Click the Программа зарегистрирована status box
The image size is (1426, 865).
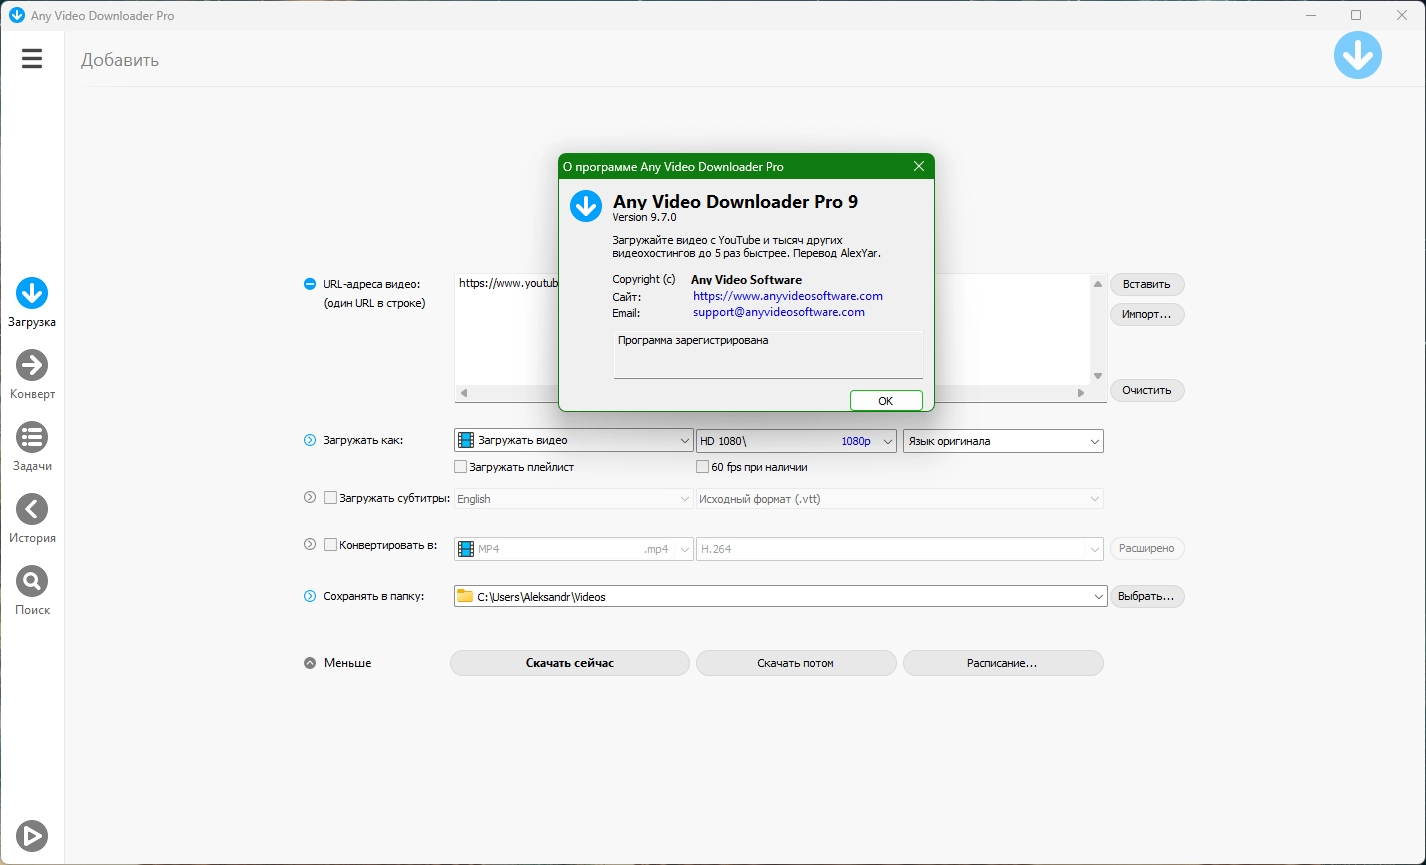[x=768, y=355]
